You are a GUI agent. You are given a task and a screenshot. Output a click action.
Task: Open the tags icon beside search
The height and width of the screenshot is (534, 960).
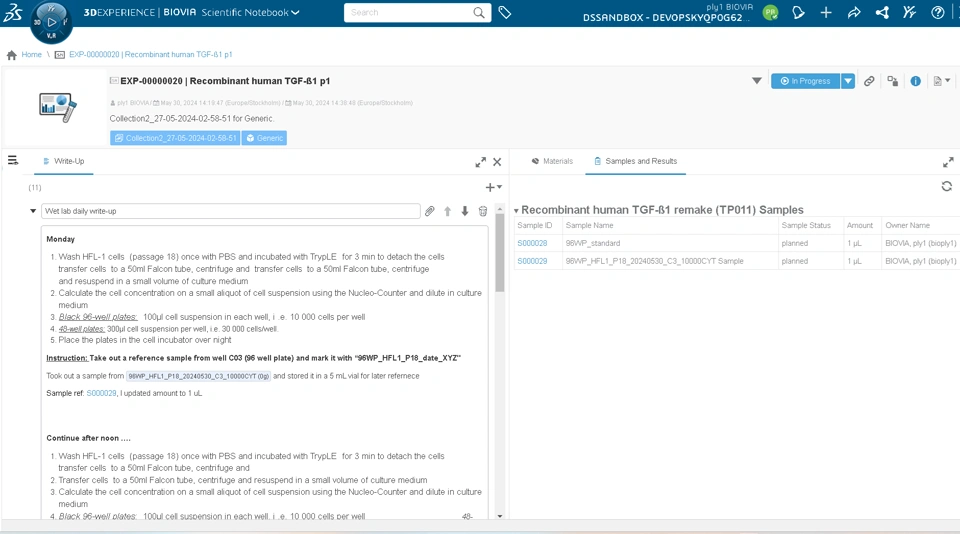click(x=504, y=12)
